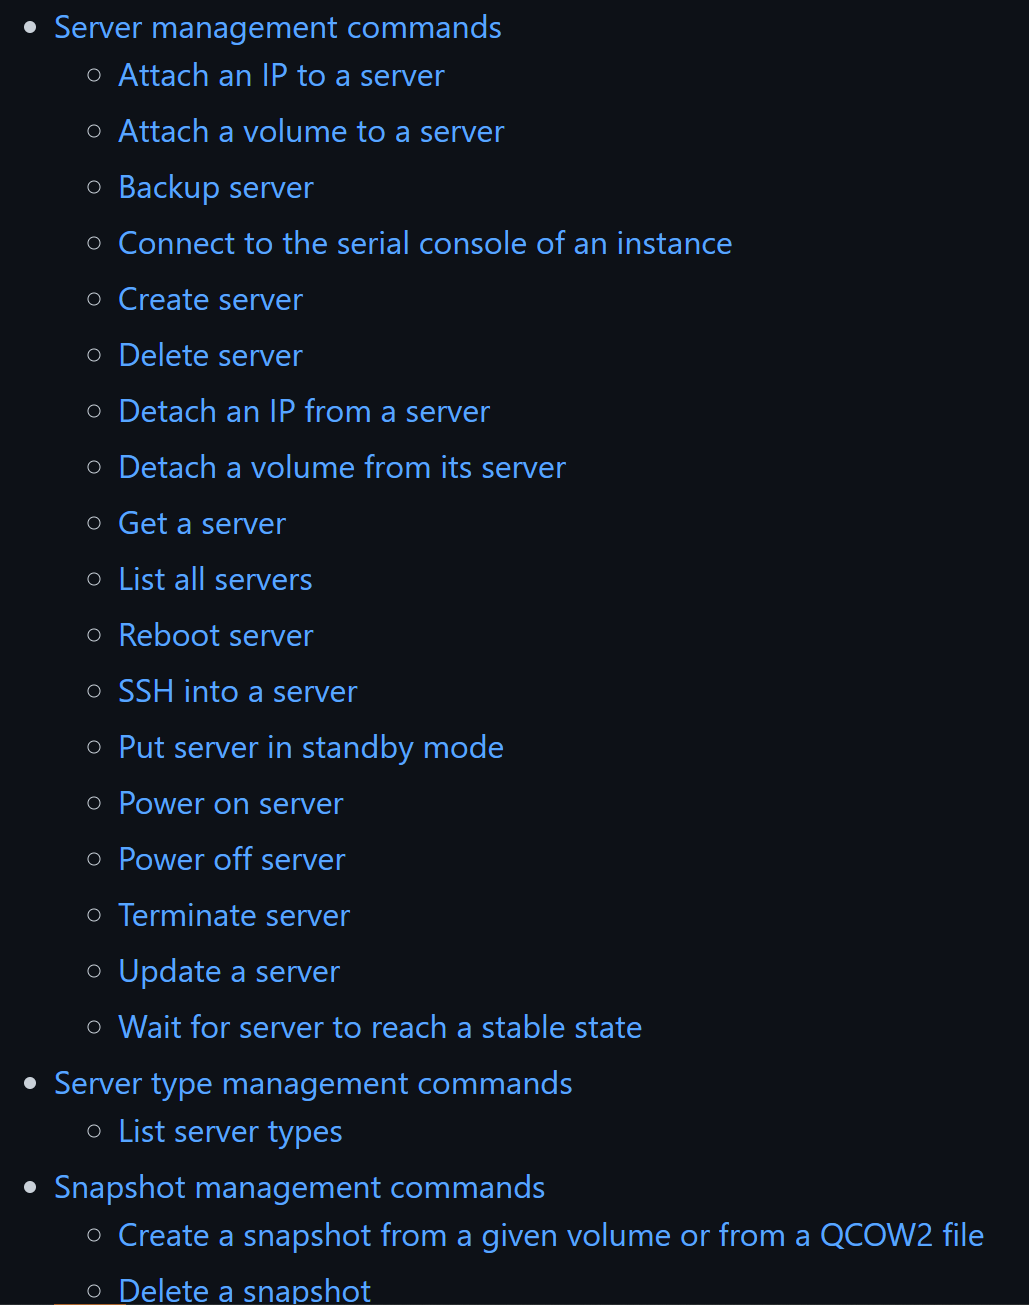Open the Delete server link

[210, 356]
